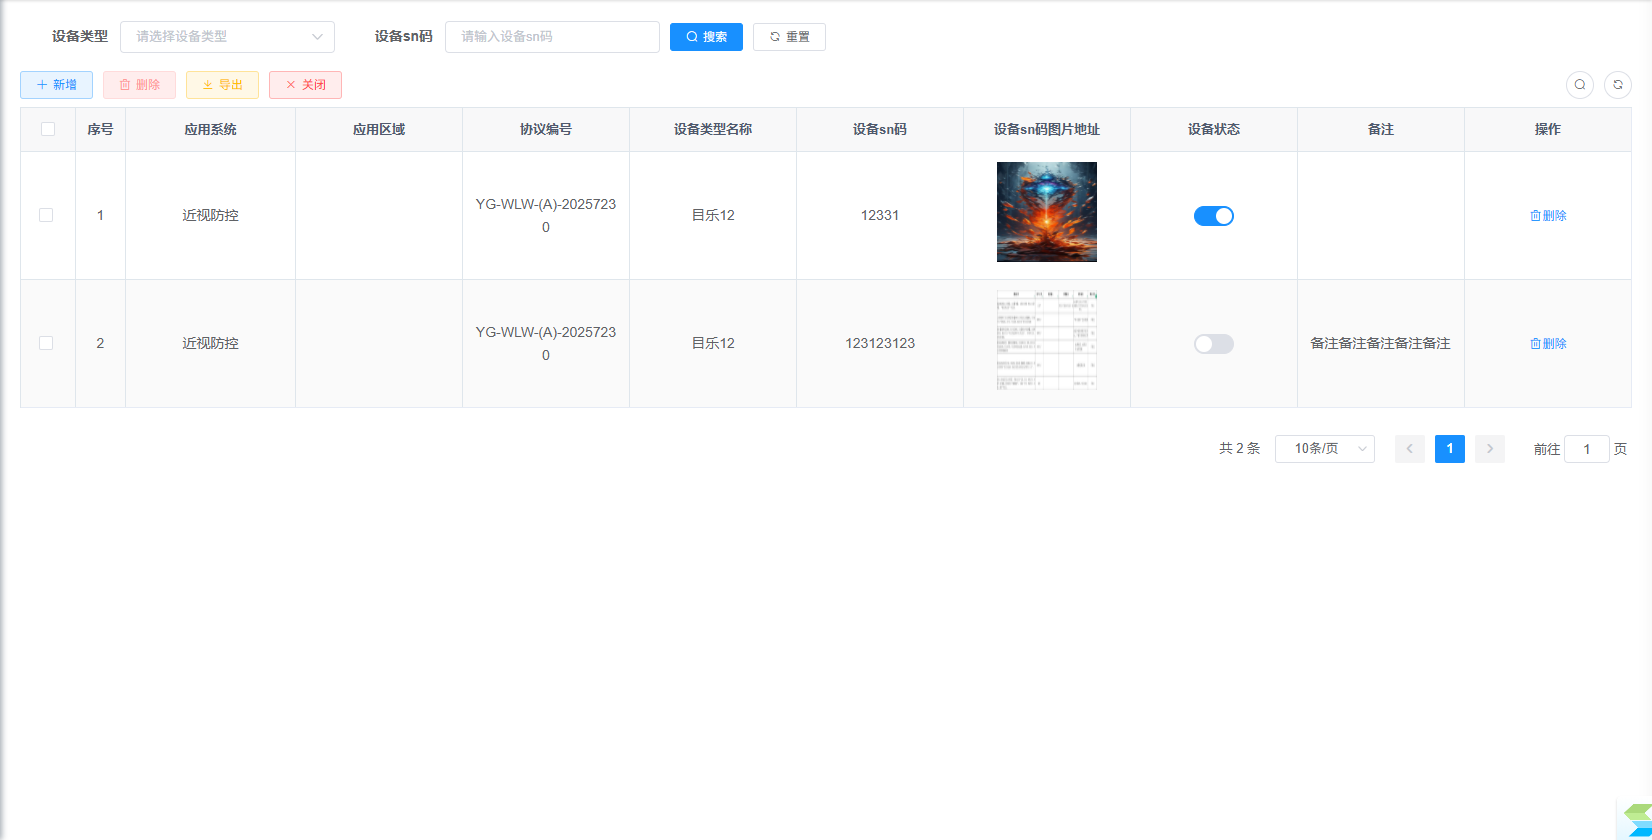Click the round search toggle icon
1652x840 pixels.
point(1580,85)
